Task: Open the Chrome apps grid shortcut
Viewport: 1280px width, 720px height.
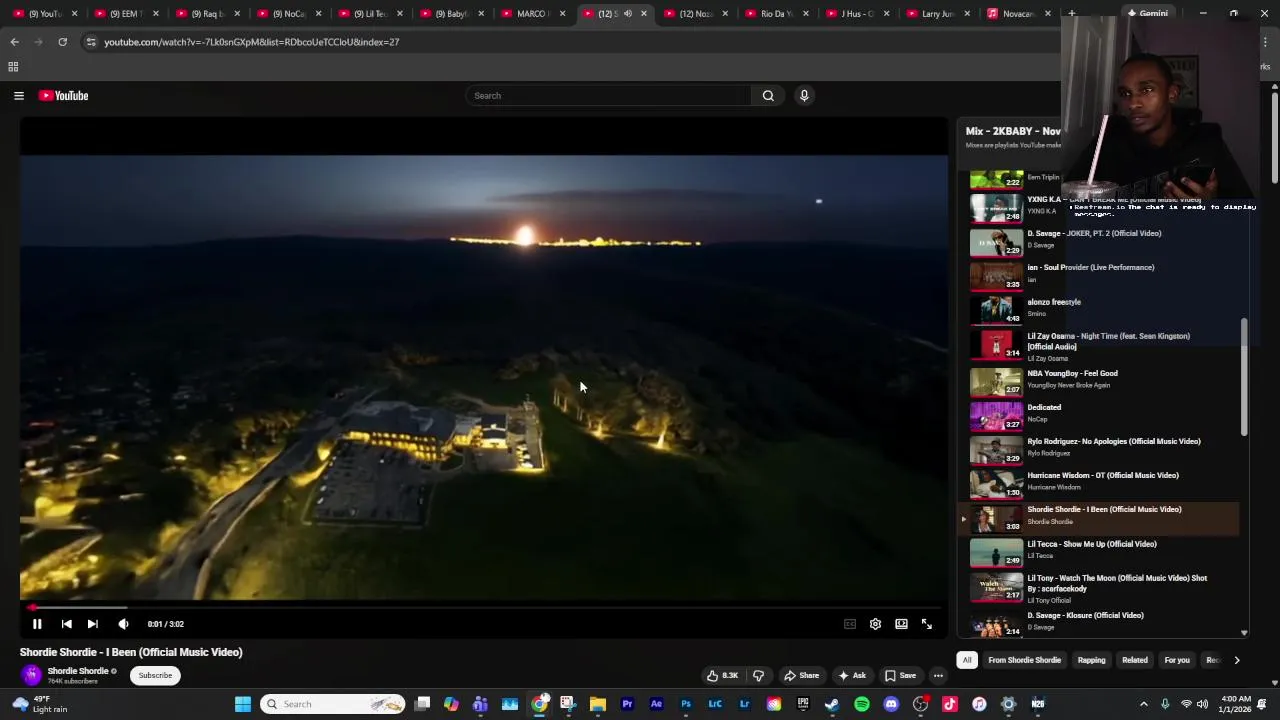Action: (13, 67)
